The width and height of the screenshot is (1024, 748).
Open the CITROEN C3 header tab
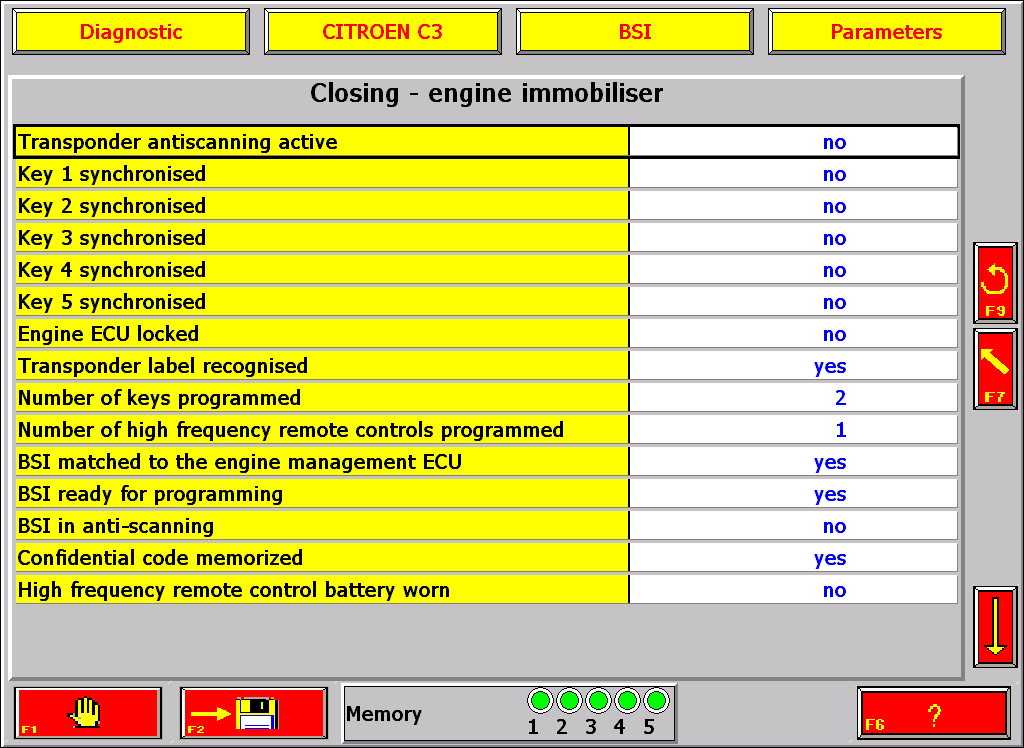click(383, 31)
